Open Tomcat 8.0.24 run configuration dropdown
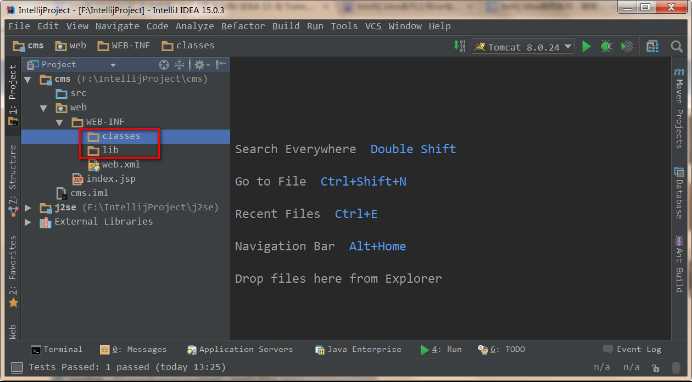692x382 pixels. point(524,46)
